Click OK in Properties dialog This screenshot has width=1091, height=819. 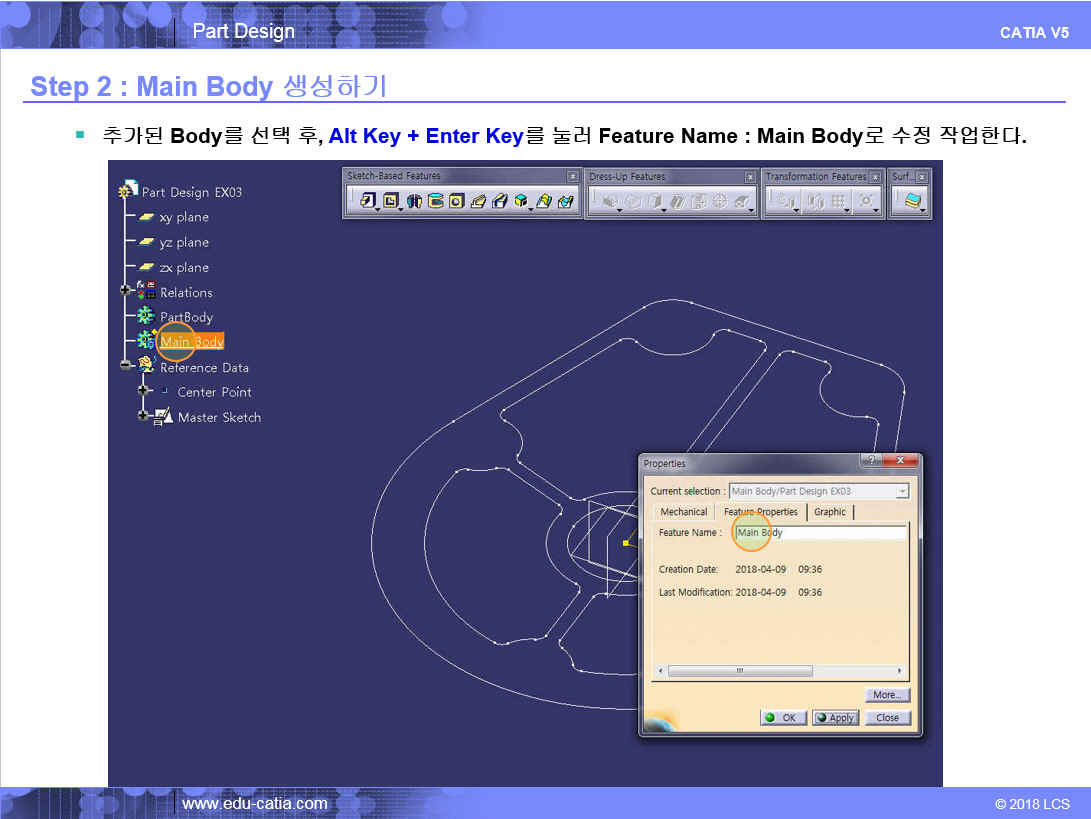pos(783,717)
